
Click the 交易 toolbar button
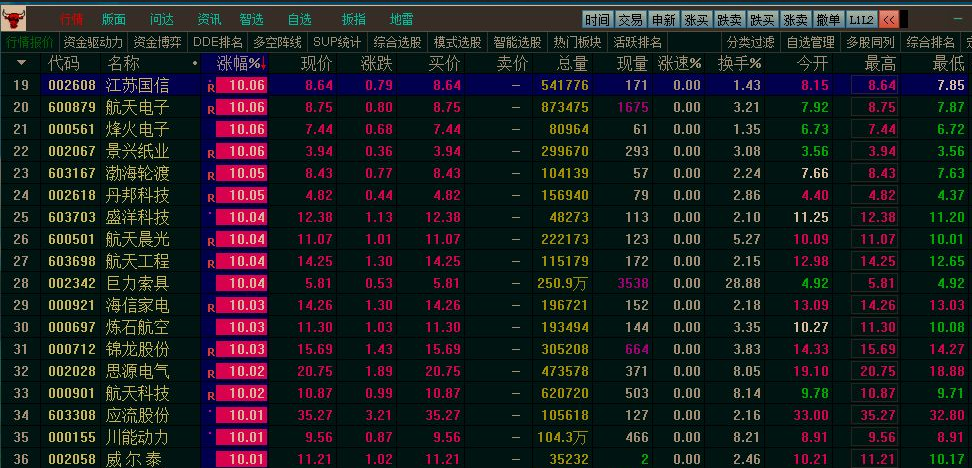(630, 20)
